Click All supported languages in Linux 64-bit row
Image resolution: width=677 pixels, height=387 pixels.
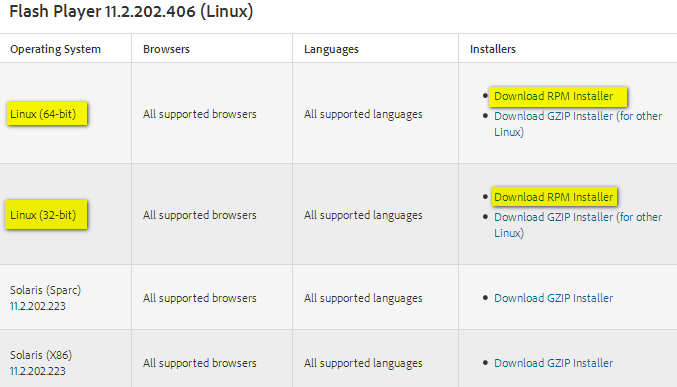(363, 114)
